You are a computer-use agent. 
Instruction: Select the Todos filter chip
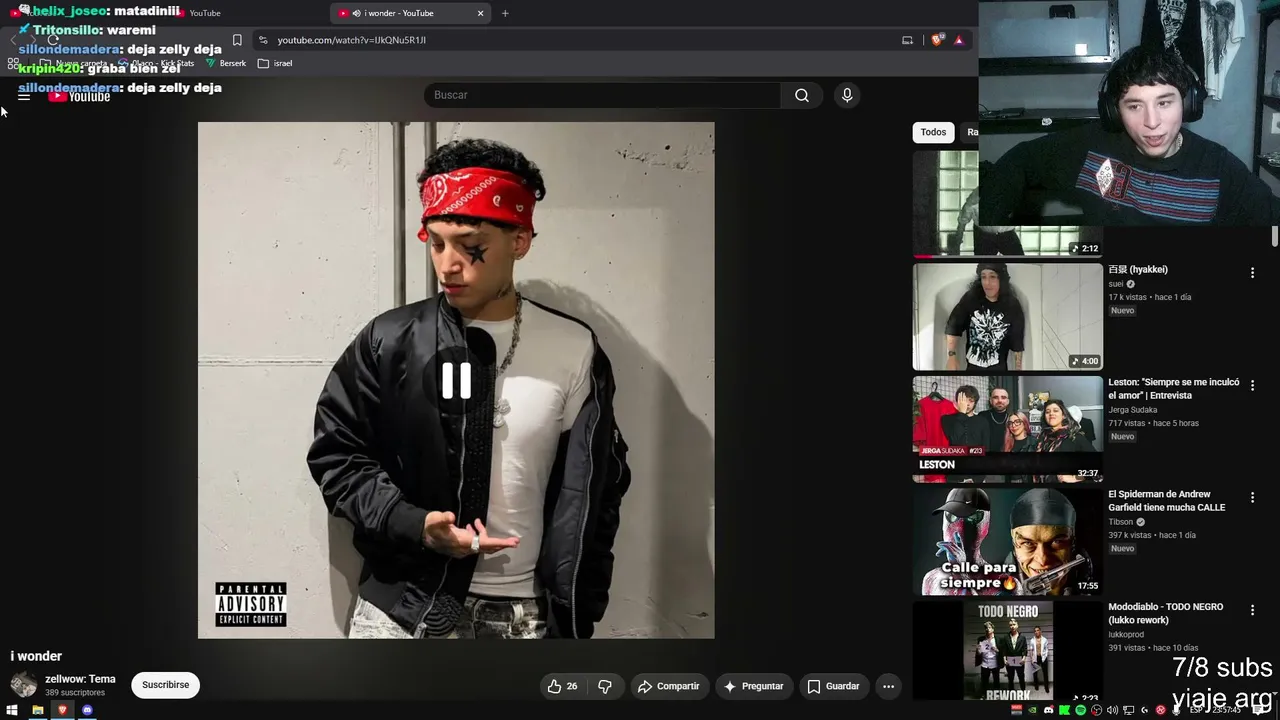tap(933, 132)
